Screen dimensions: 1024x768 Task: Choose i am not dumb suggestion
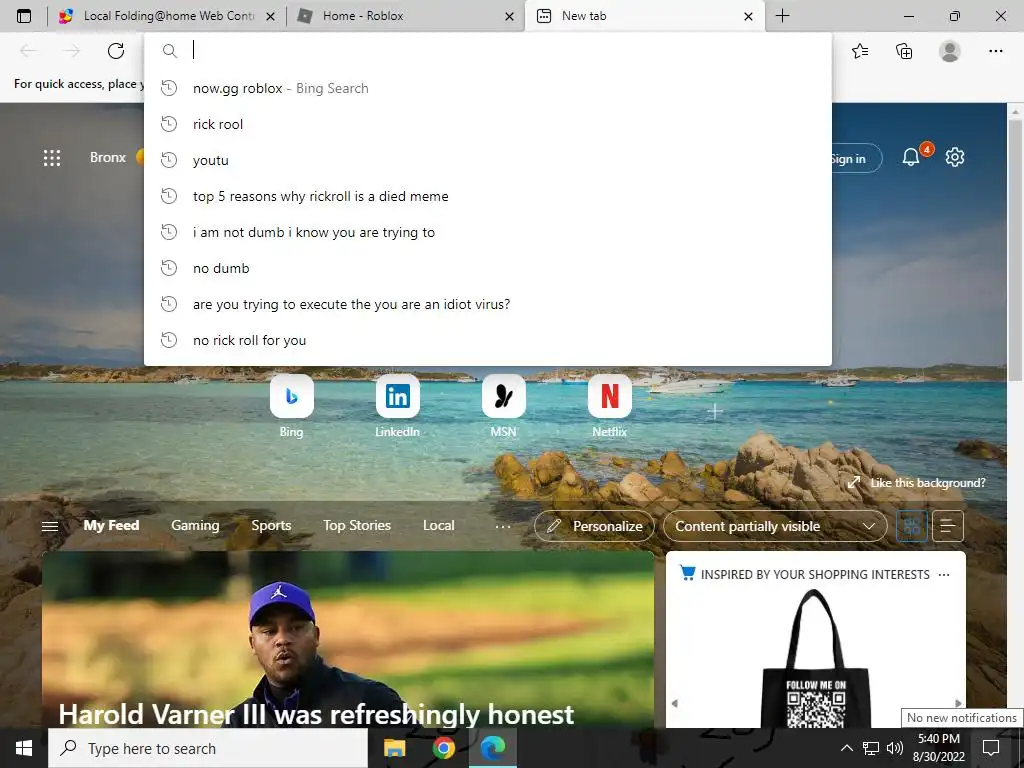[x=488, y=232]
